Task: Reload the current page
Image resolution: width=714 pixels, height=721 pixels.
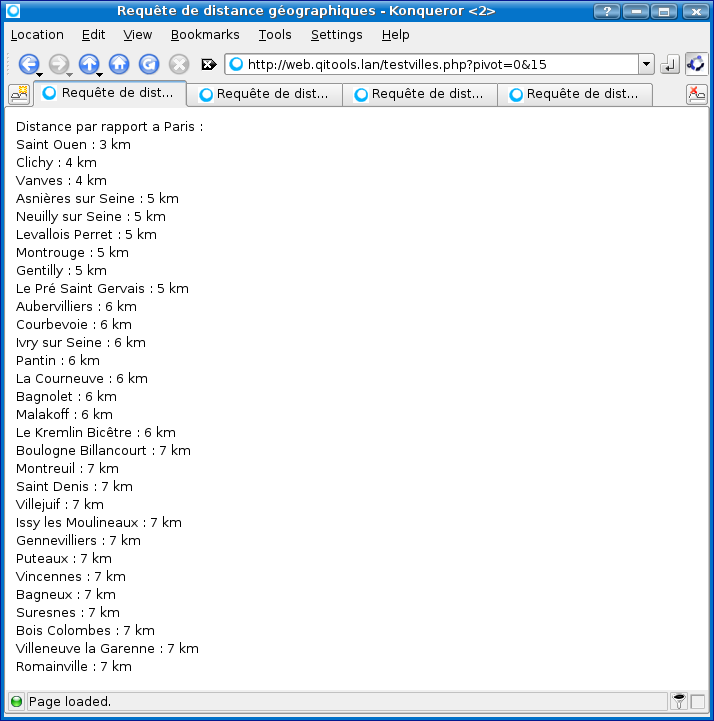Action: click(x=149, y=64)
